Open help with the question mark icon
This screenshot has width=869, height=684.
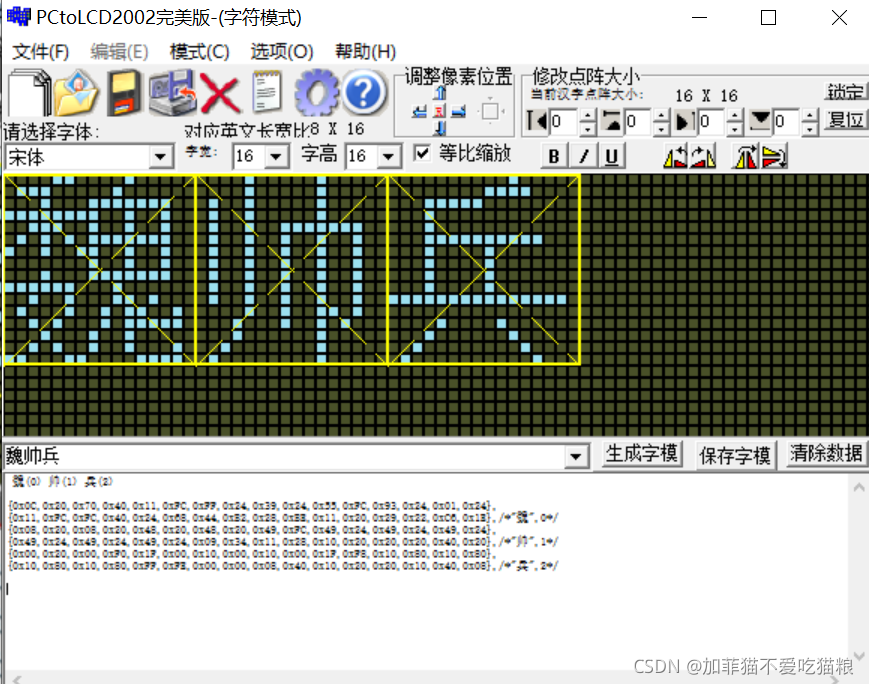point(364,92)
